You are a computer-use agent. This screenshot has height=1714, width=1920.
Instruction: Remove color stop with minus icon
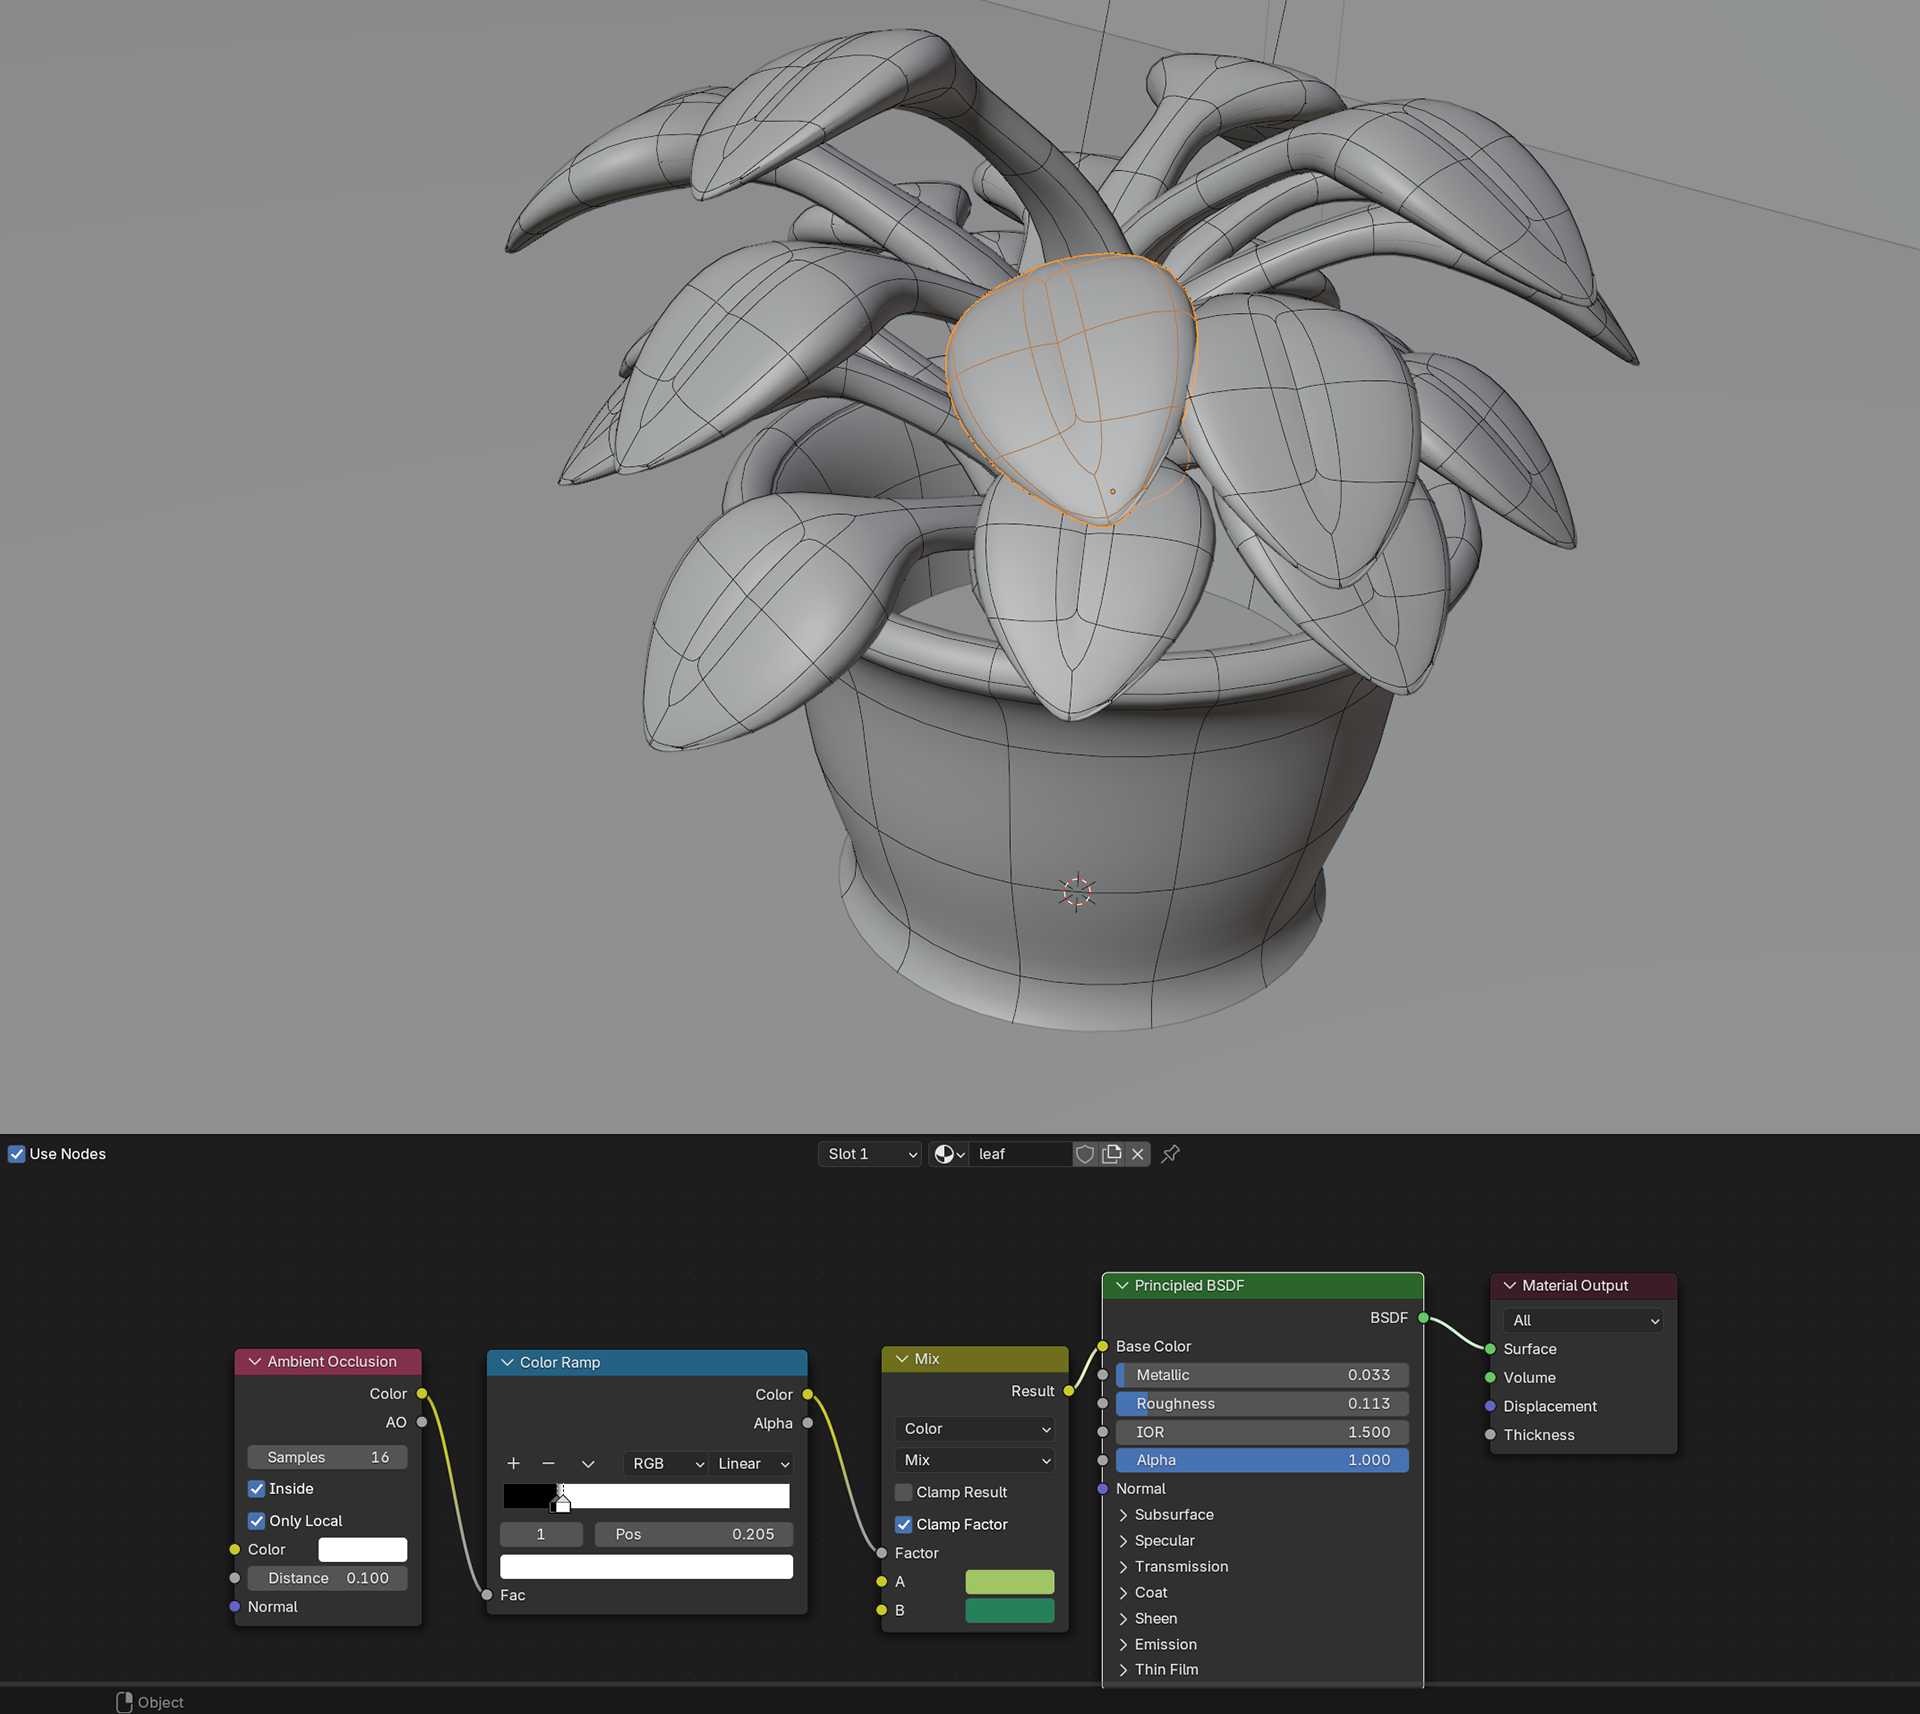(548, 1463)
